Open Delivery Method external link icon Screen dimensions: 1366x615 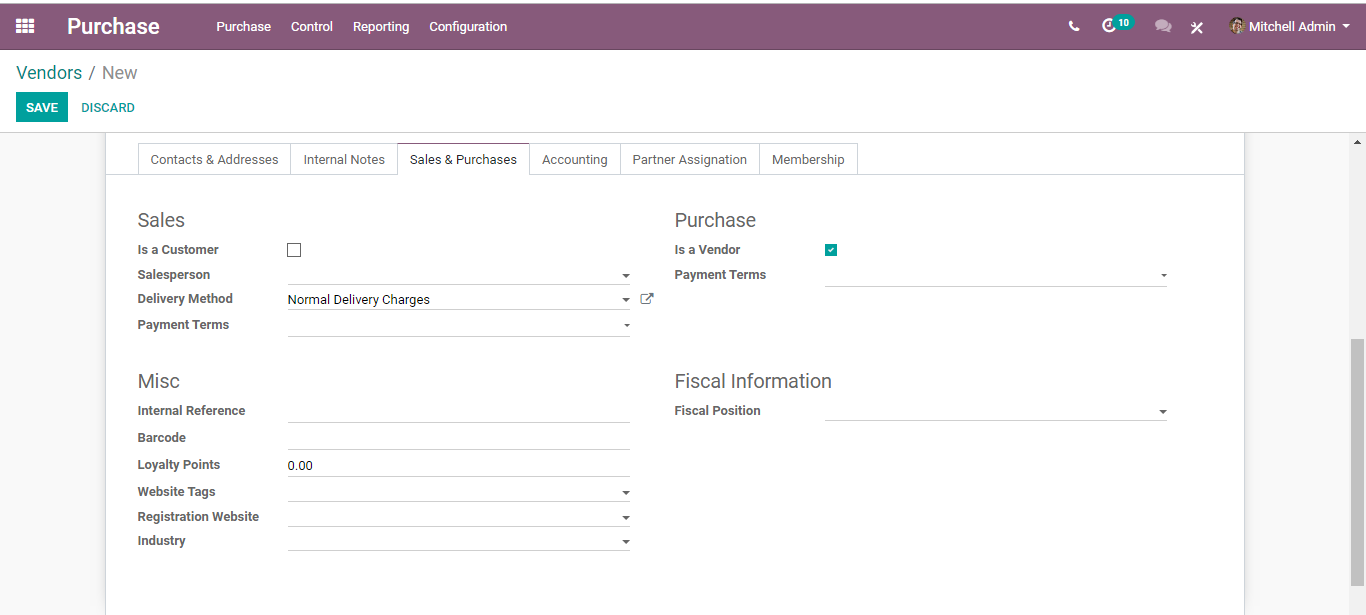tap(647, 299)
